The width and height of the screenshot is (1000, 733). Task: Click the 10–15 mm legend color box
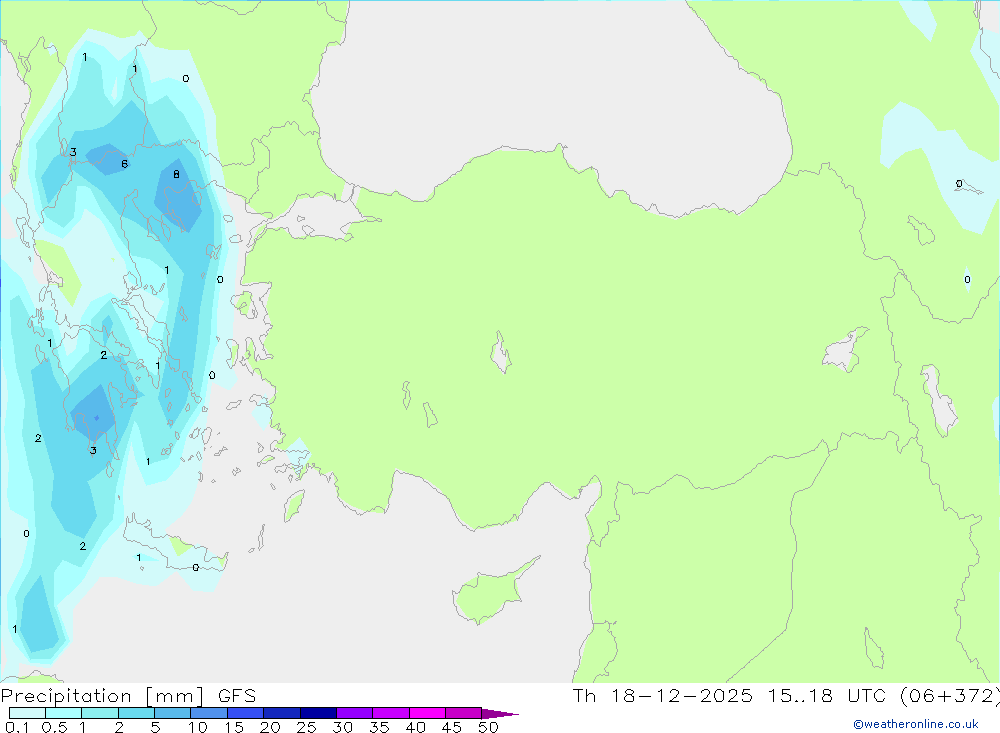click(209, 713)
